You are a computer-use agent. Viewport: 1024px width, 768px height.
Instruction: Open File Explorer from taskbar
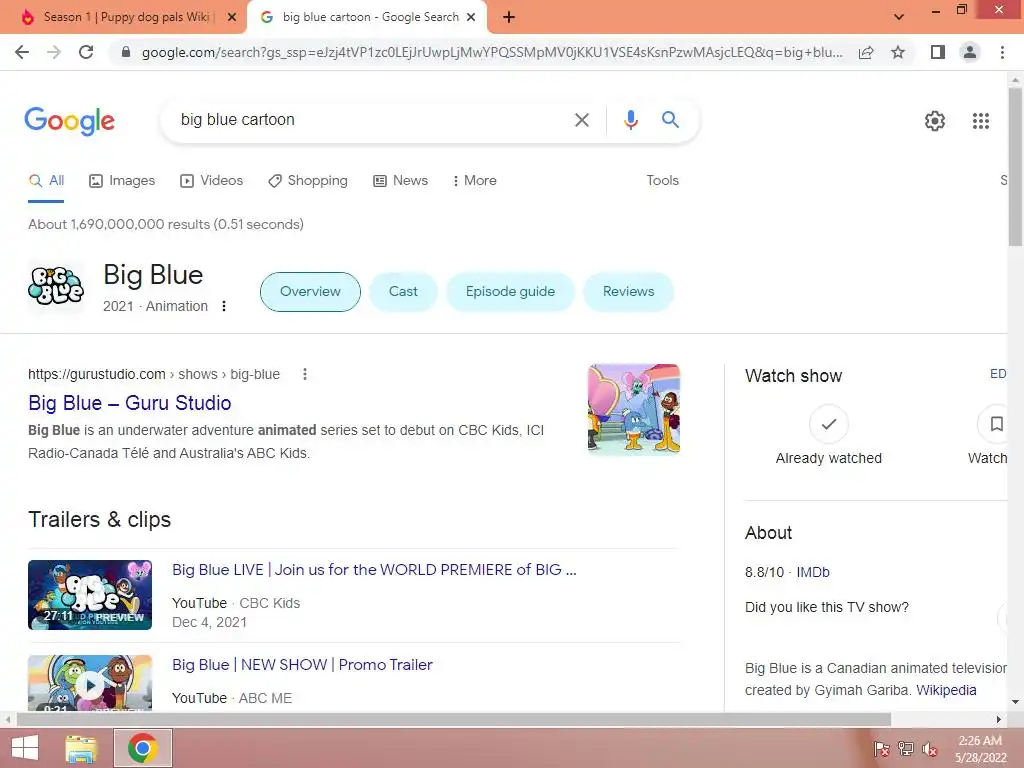(x=81, y=748)
